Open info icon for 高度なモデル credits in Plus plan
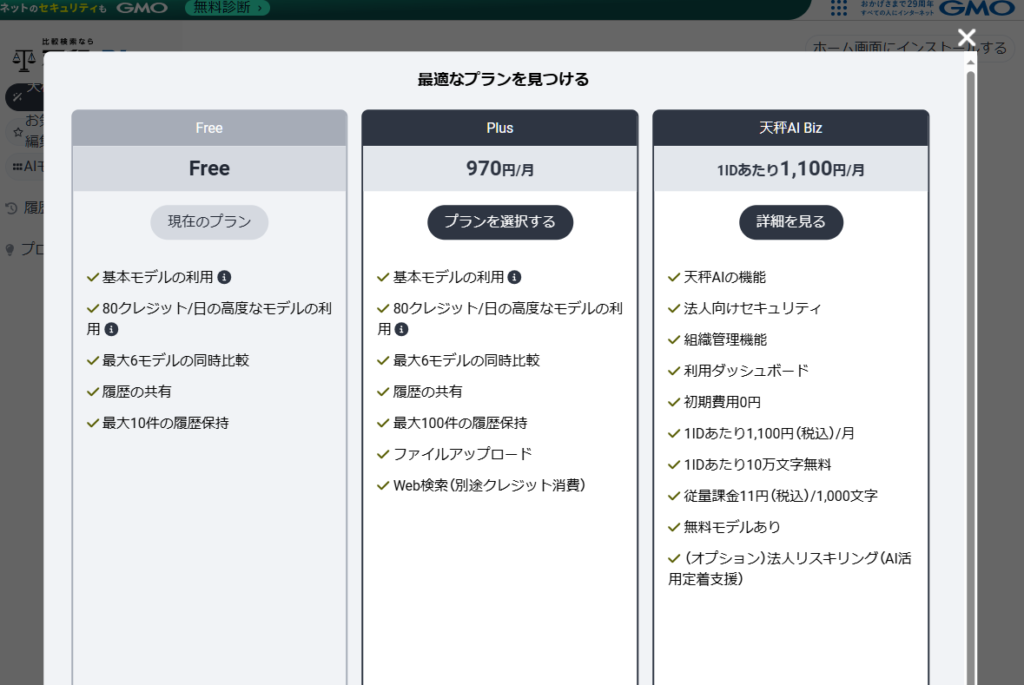The width and height of the screenshot is (1024, 685). tap(402, 330)
